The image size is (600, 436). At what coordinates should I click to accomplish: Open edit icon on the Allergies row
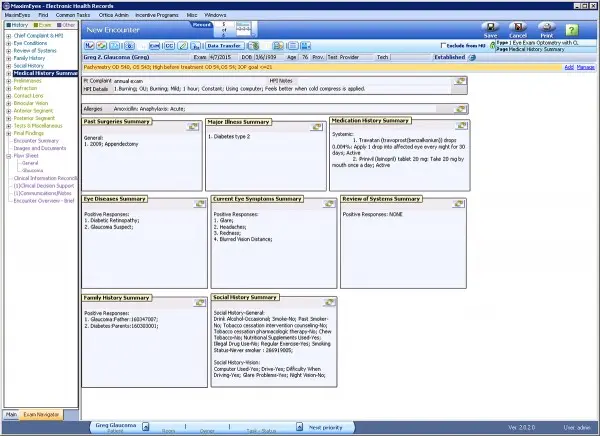click(460, 109)
